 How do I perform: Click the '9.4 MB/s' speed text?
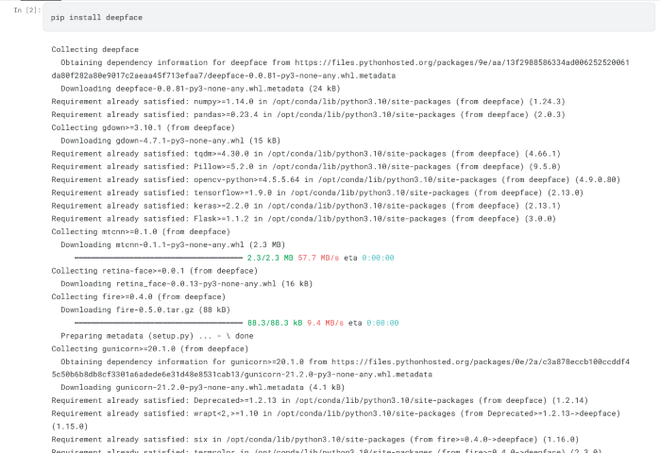coord(325,323)
